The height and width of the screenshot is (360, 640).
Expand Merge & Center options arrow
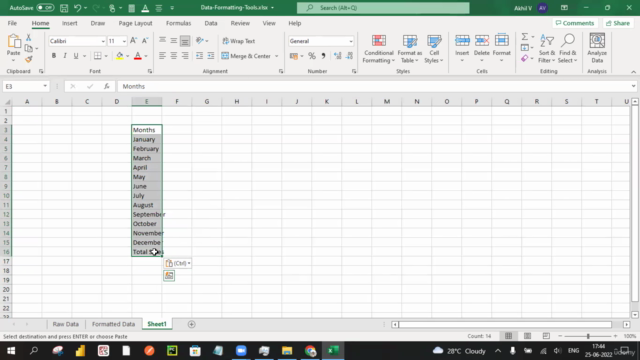(x=277, y=56)
